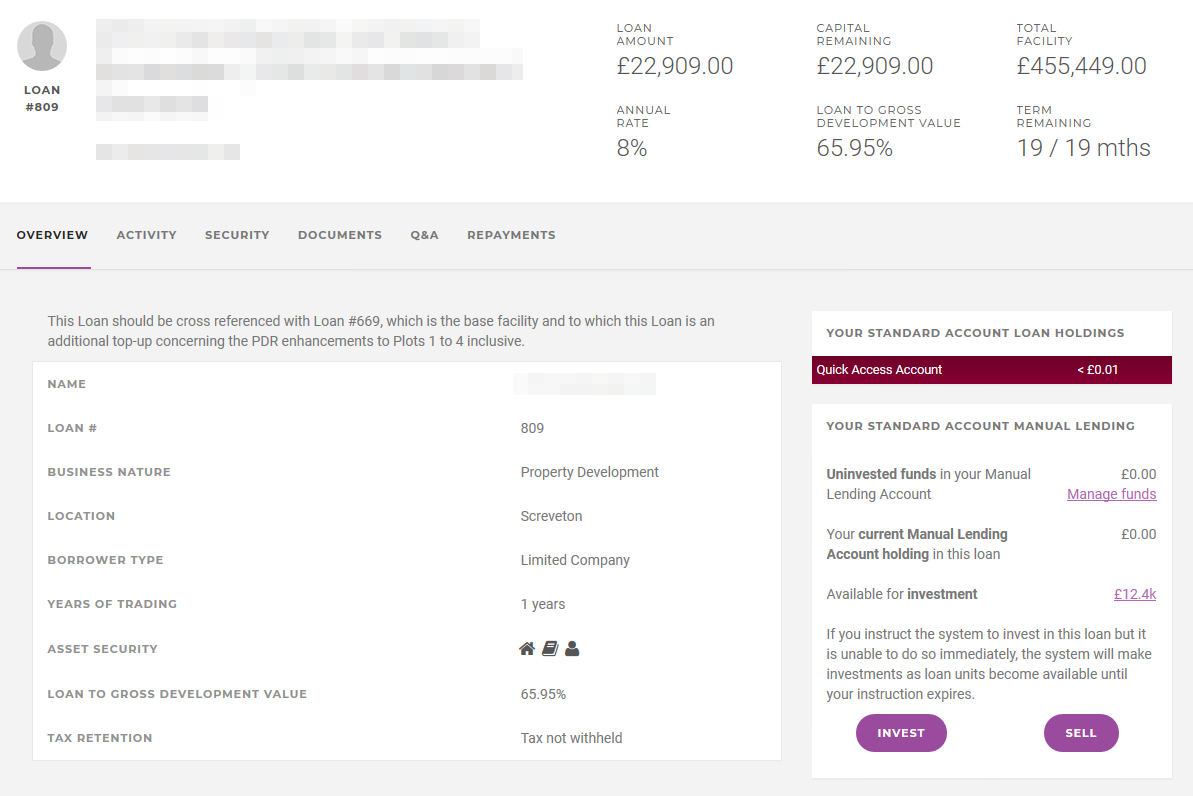Click the Total Facility £455,449.00 amount

click(1081, 66)
